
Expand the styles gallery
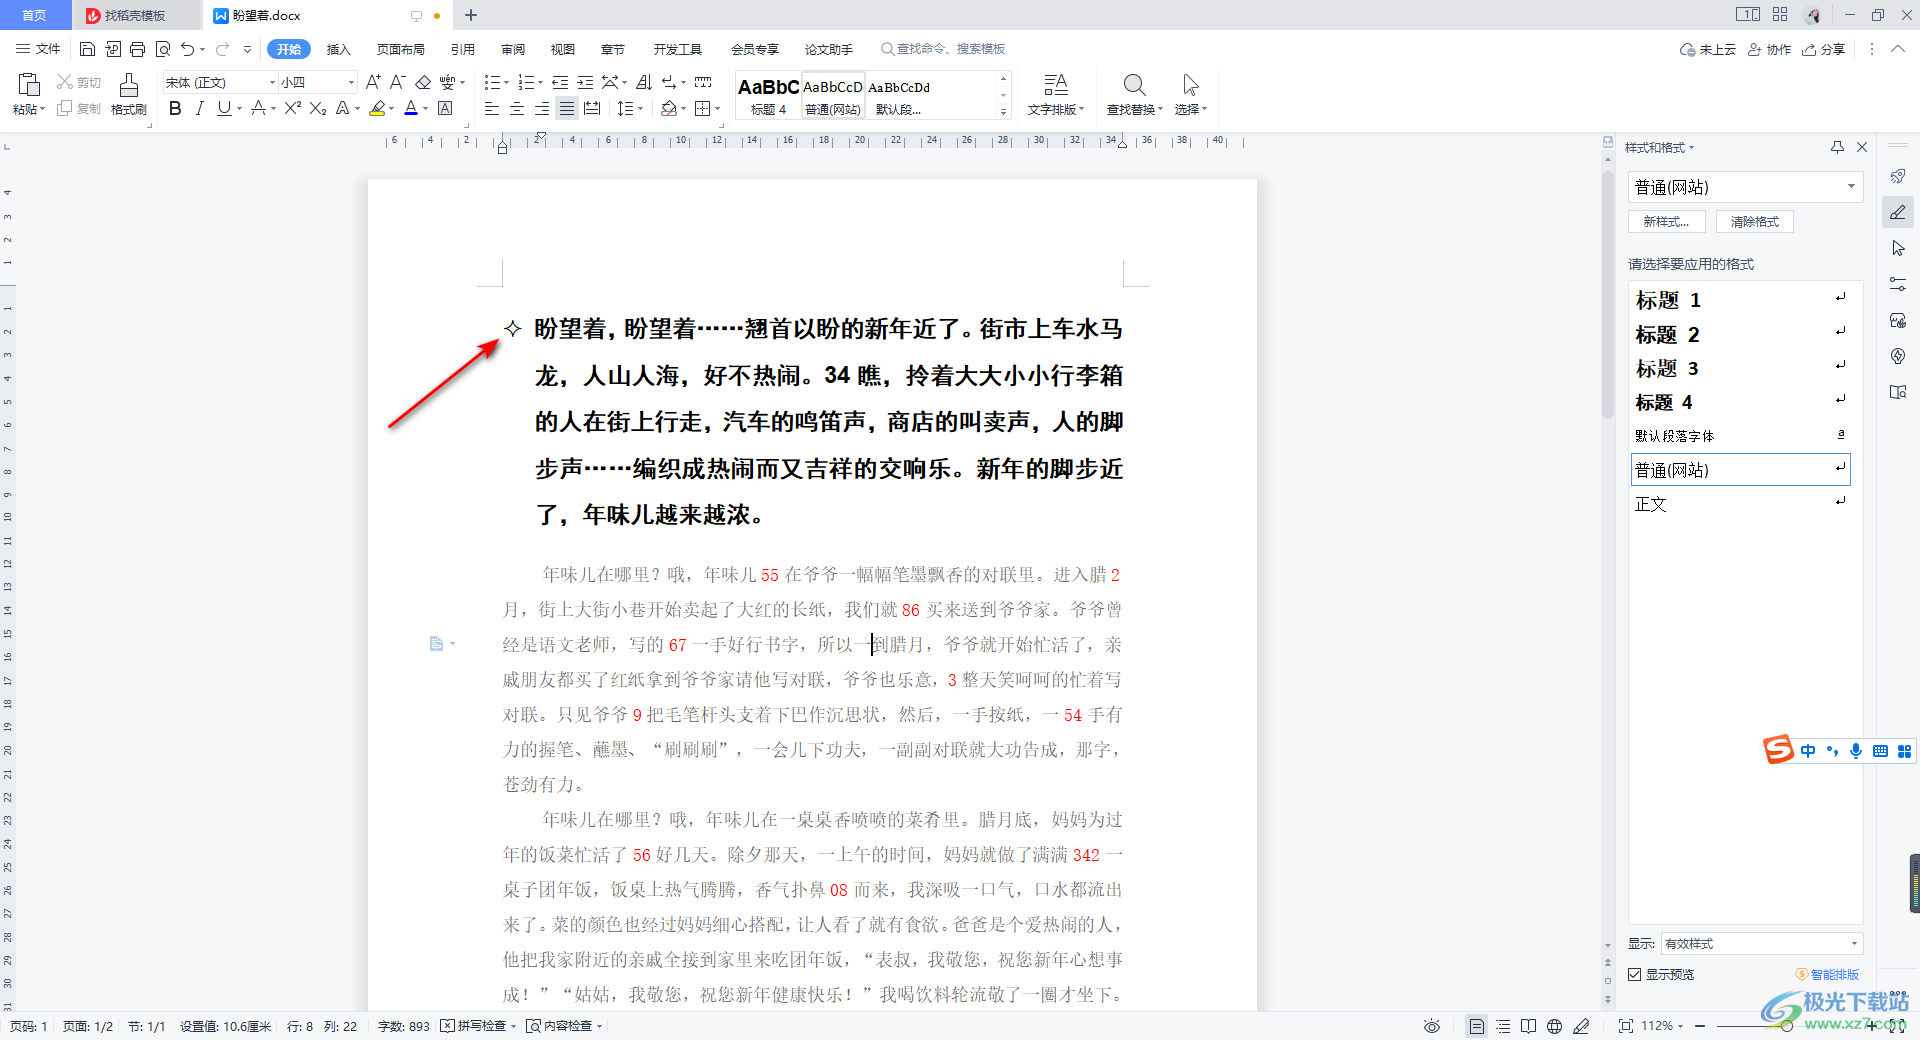tap(1003, 112)
